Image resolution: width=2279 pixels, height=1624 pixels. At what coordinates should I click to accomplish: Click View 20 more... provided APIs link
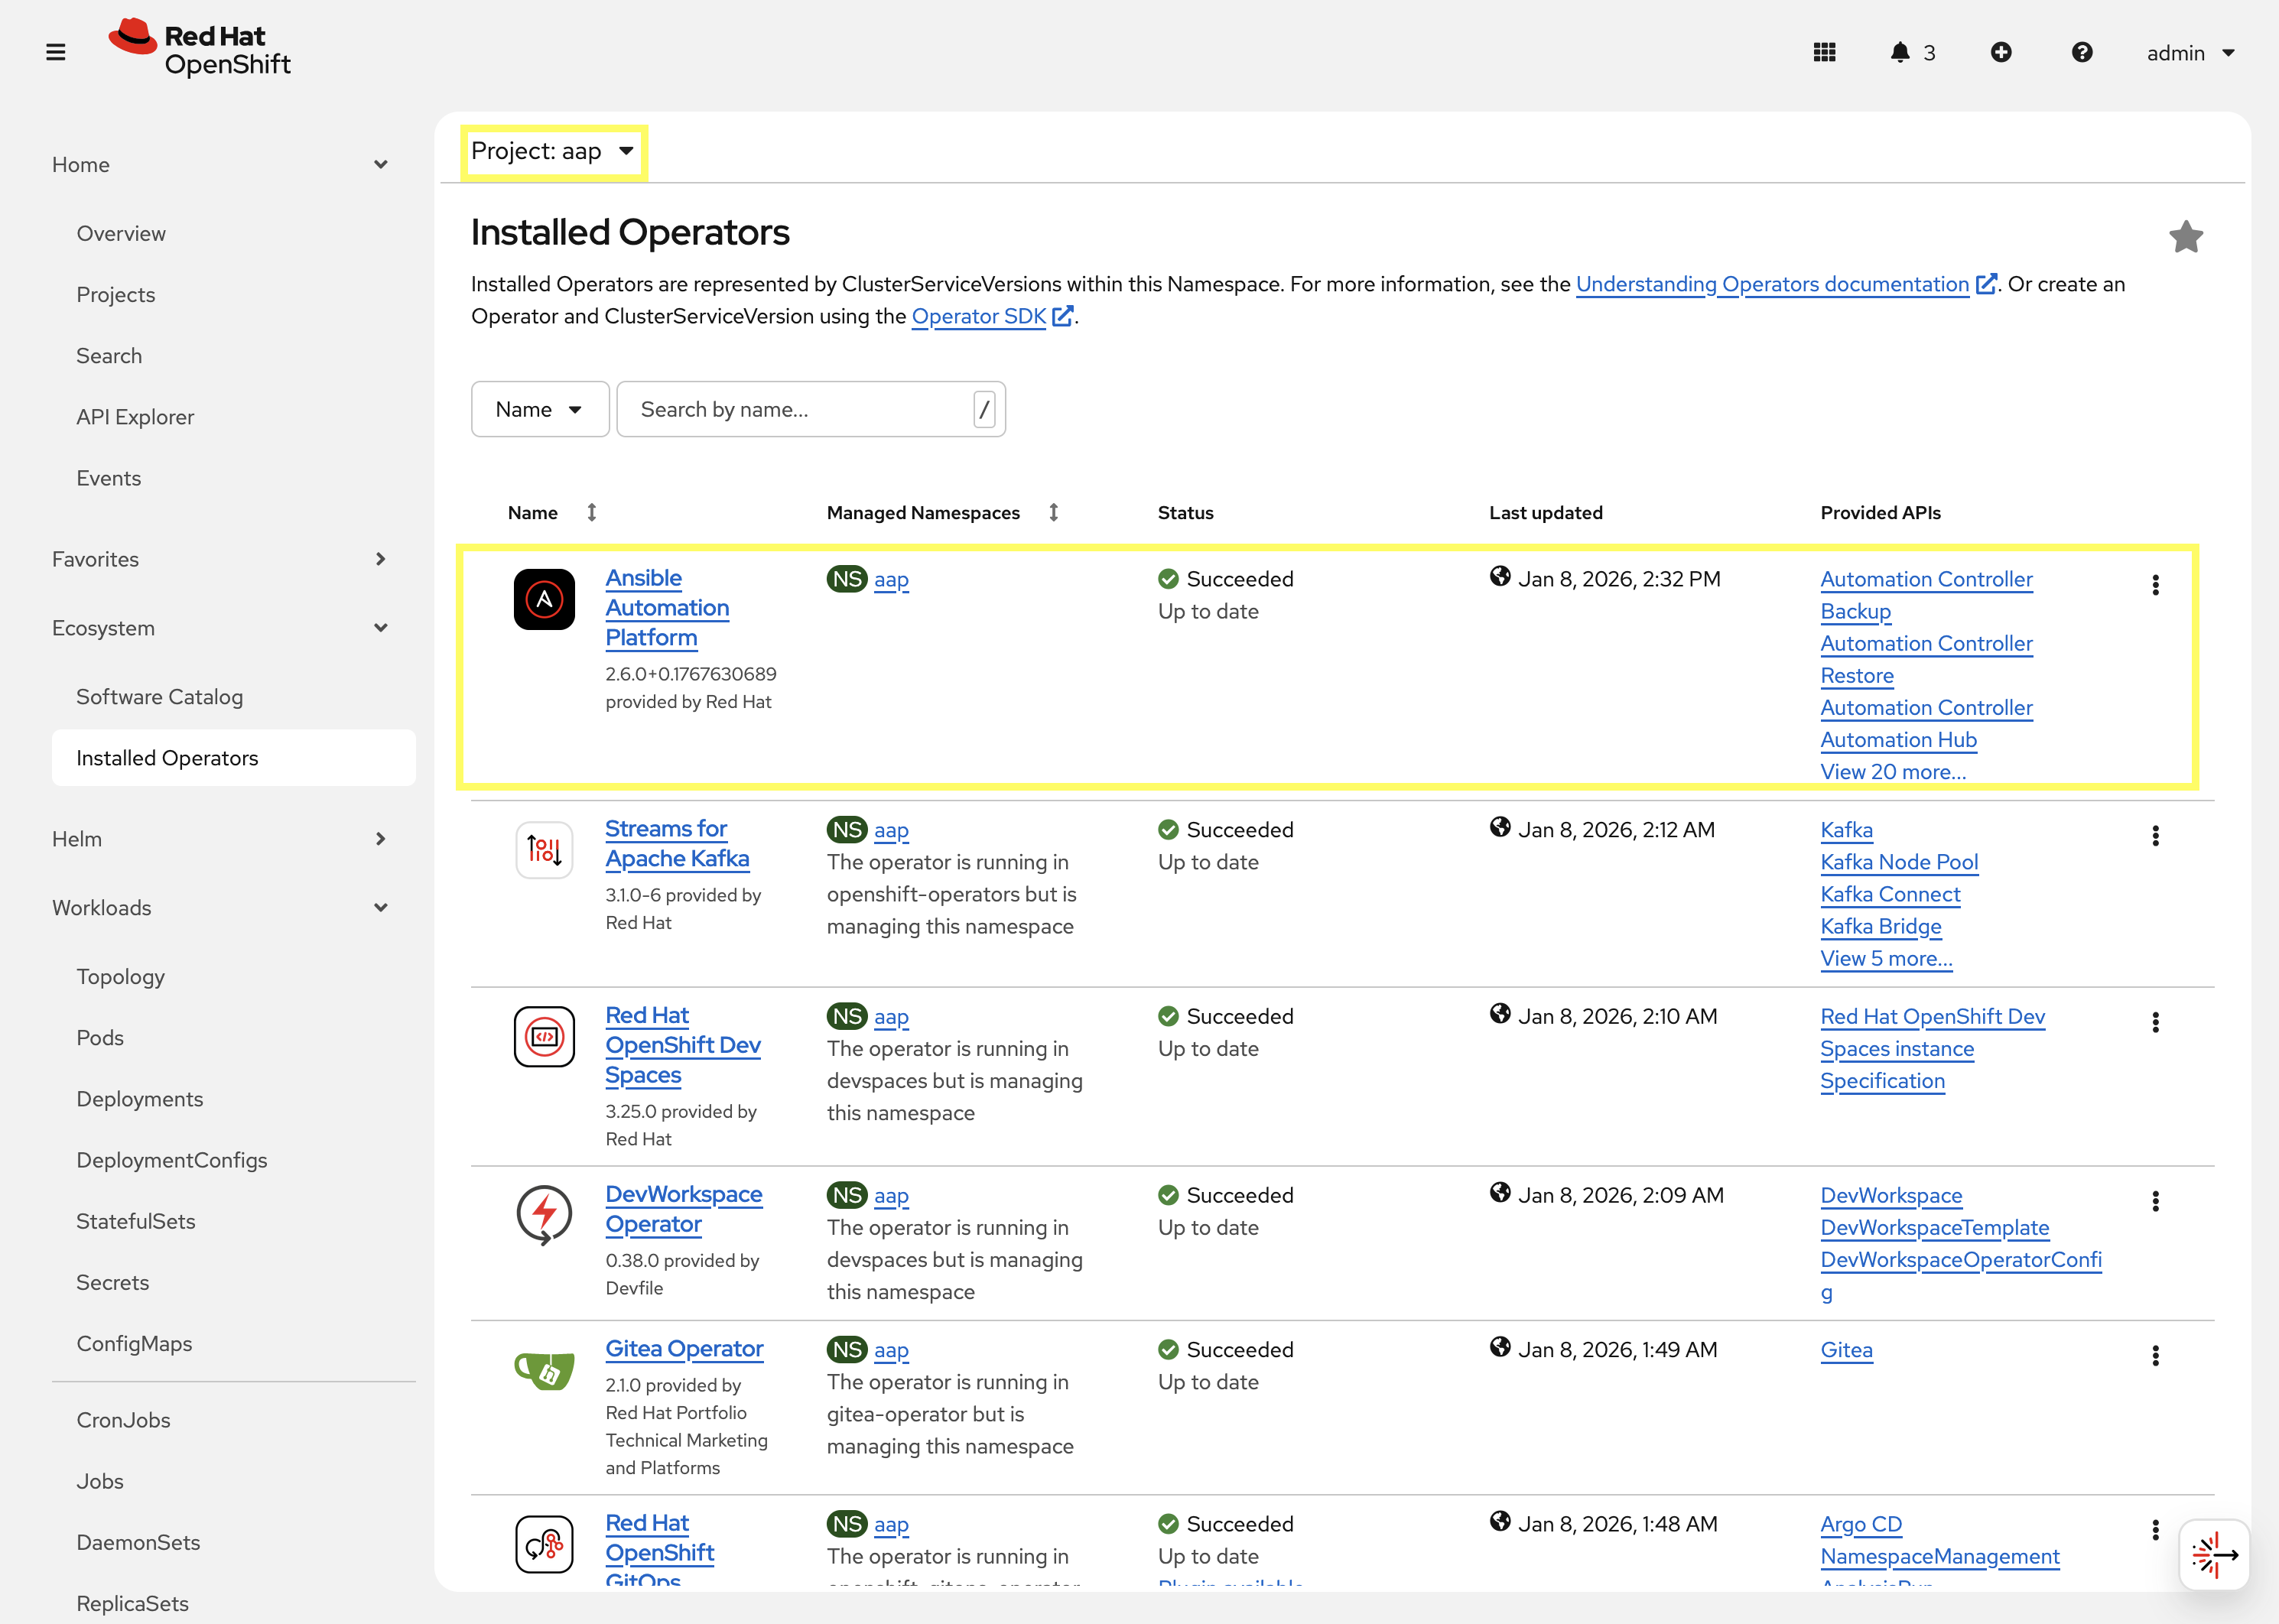[1892, 772]
